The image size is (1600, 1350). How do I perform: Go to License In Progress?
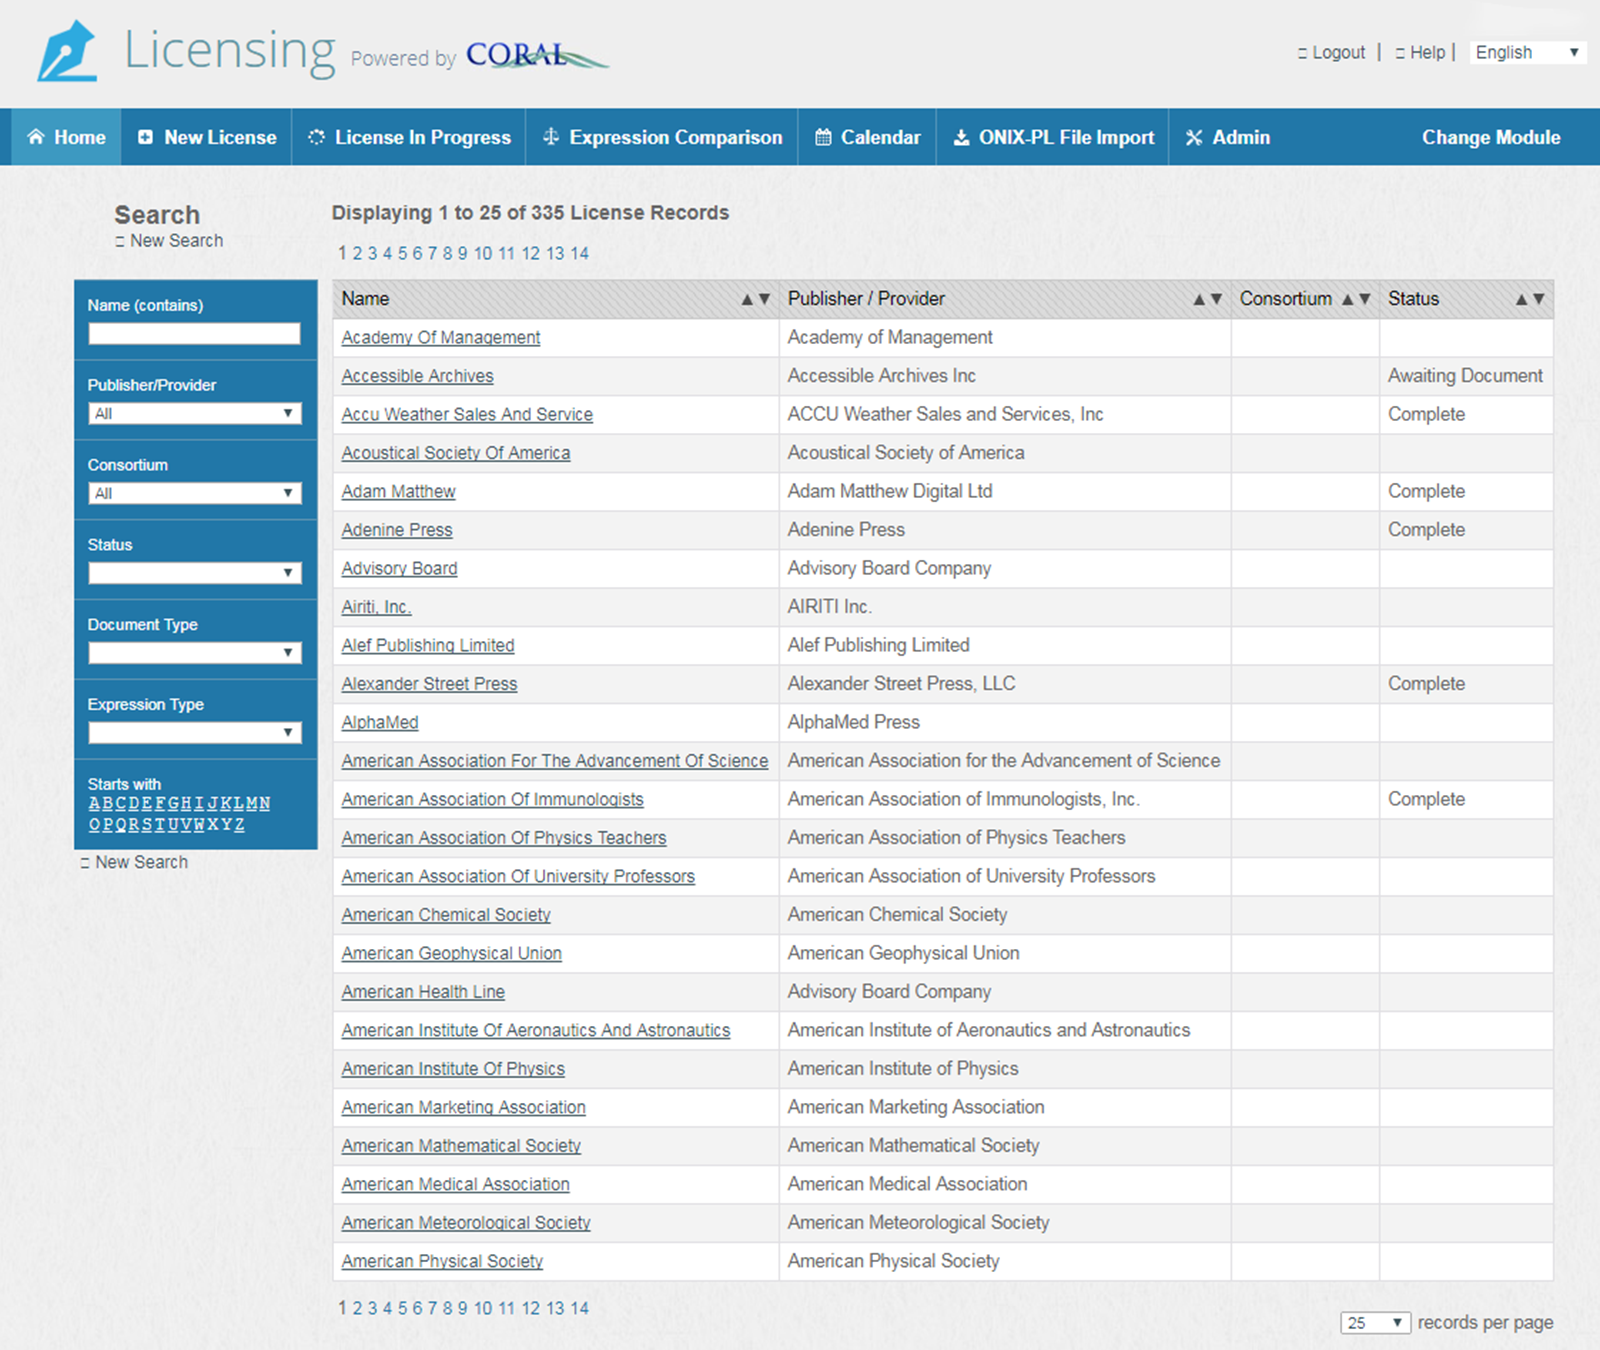[x=409, y=137]
